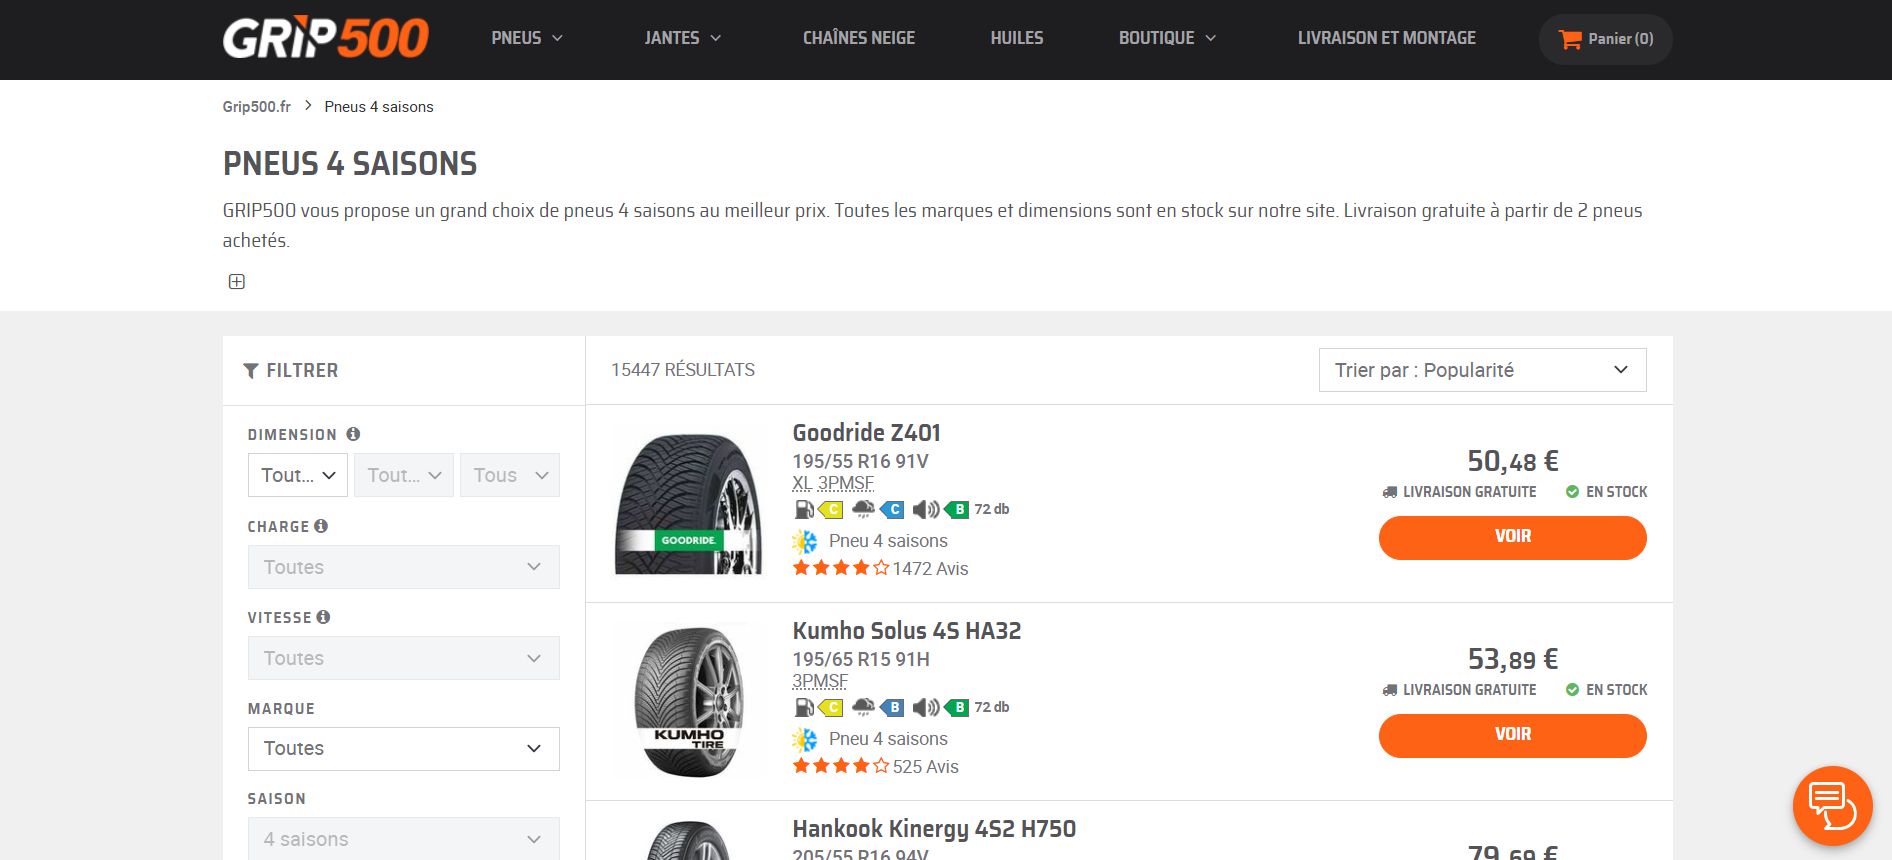Click the GRIP500 logo
Screen dimensions: 1892x860
[x=325, y=38]
